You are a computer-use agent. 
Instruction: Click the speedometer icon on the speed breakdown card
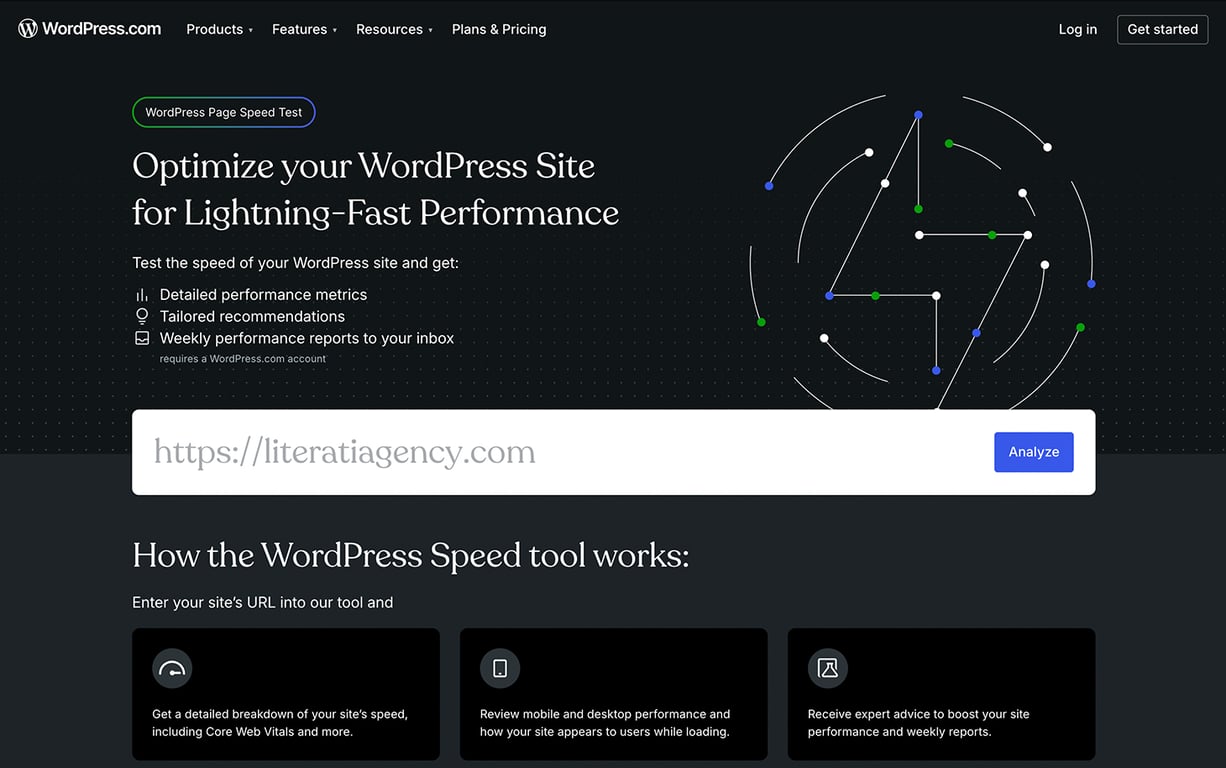point(171,668)
